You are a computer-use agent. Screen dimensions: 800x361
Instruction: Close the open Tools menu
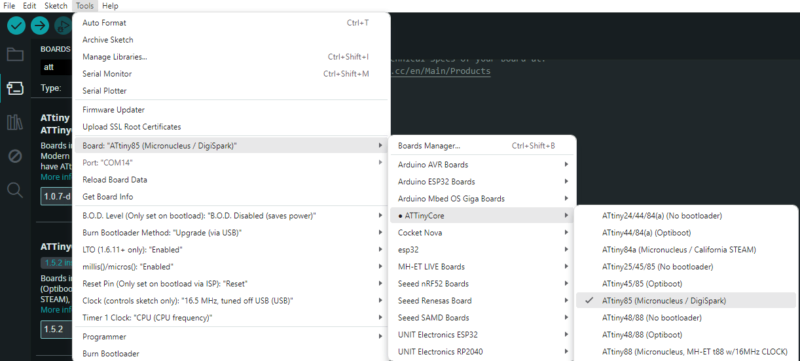(85, 6)
